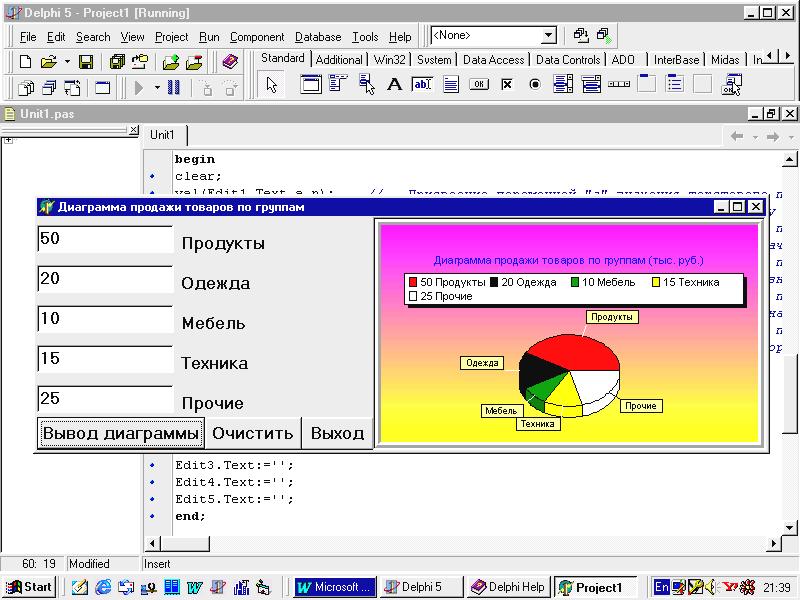Open the Project menu
This screenshot has height=600, width=800.
[x=171, y=37]
